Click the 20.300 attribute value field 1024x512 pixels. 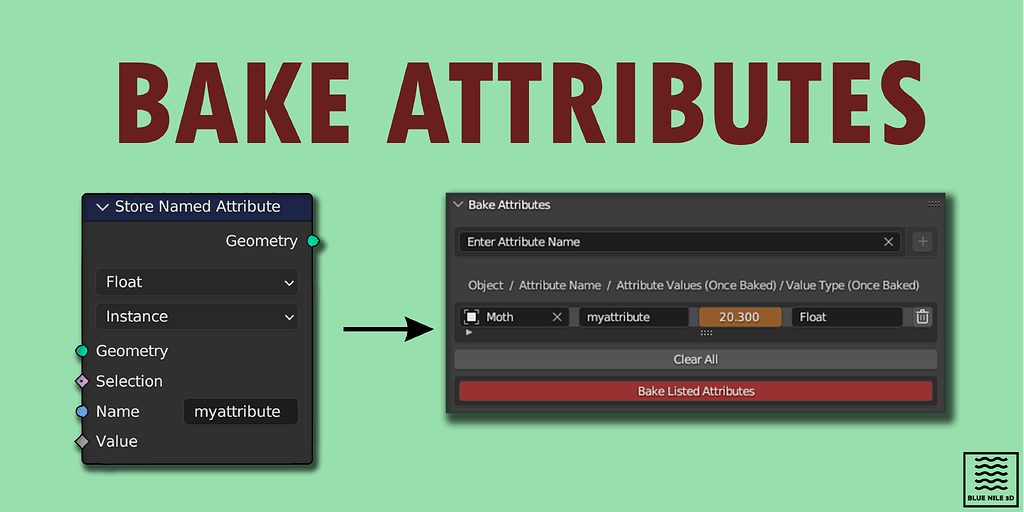(x=740, y=317)
